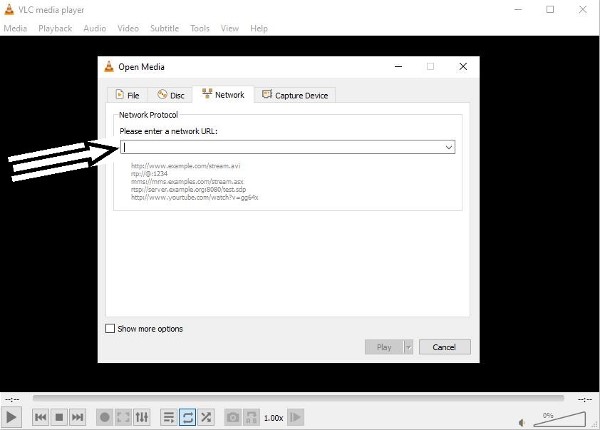Toggle random shuffle playback
Viewport: 600px width, 430px height.
[x=206, y=417]
